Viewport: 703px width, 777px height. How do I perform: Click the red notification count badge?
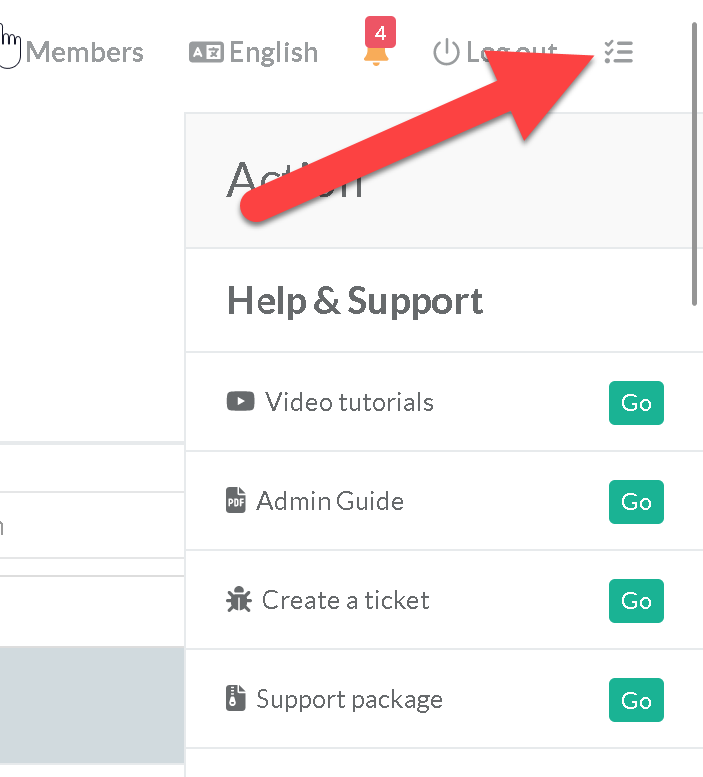(x=380, y=33)
